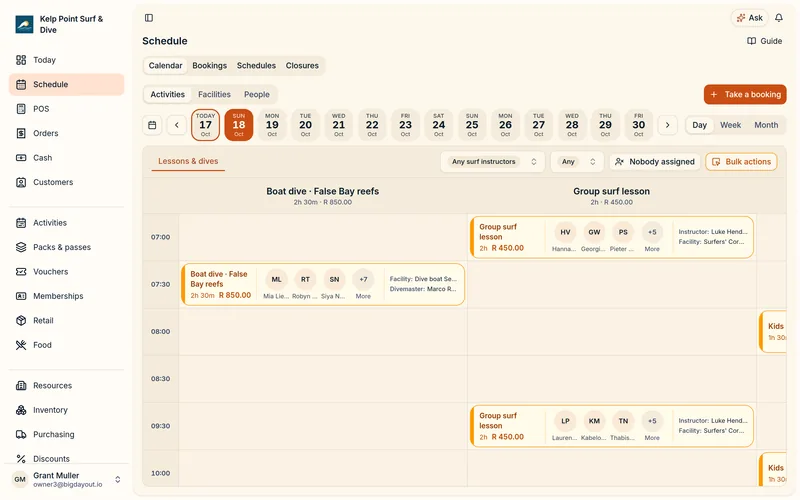800x500 pixels.
Task: Toggle the Nobody assigned filter
Action: 655,162
